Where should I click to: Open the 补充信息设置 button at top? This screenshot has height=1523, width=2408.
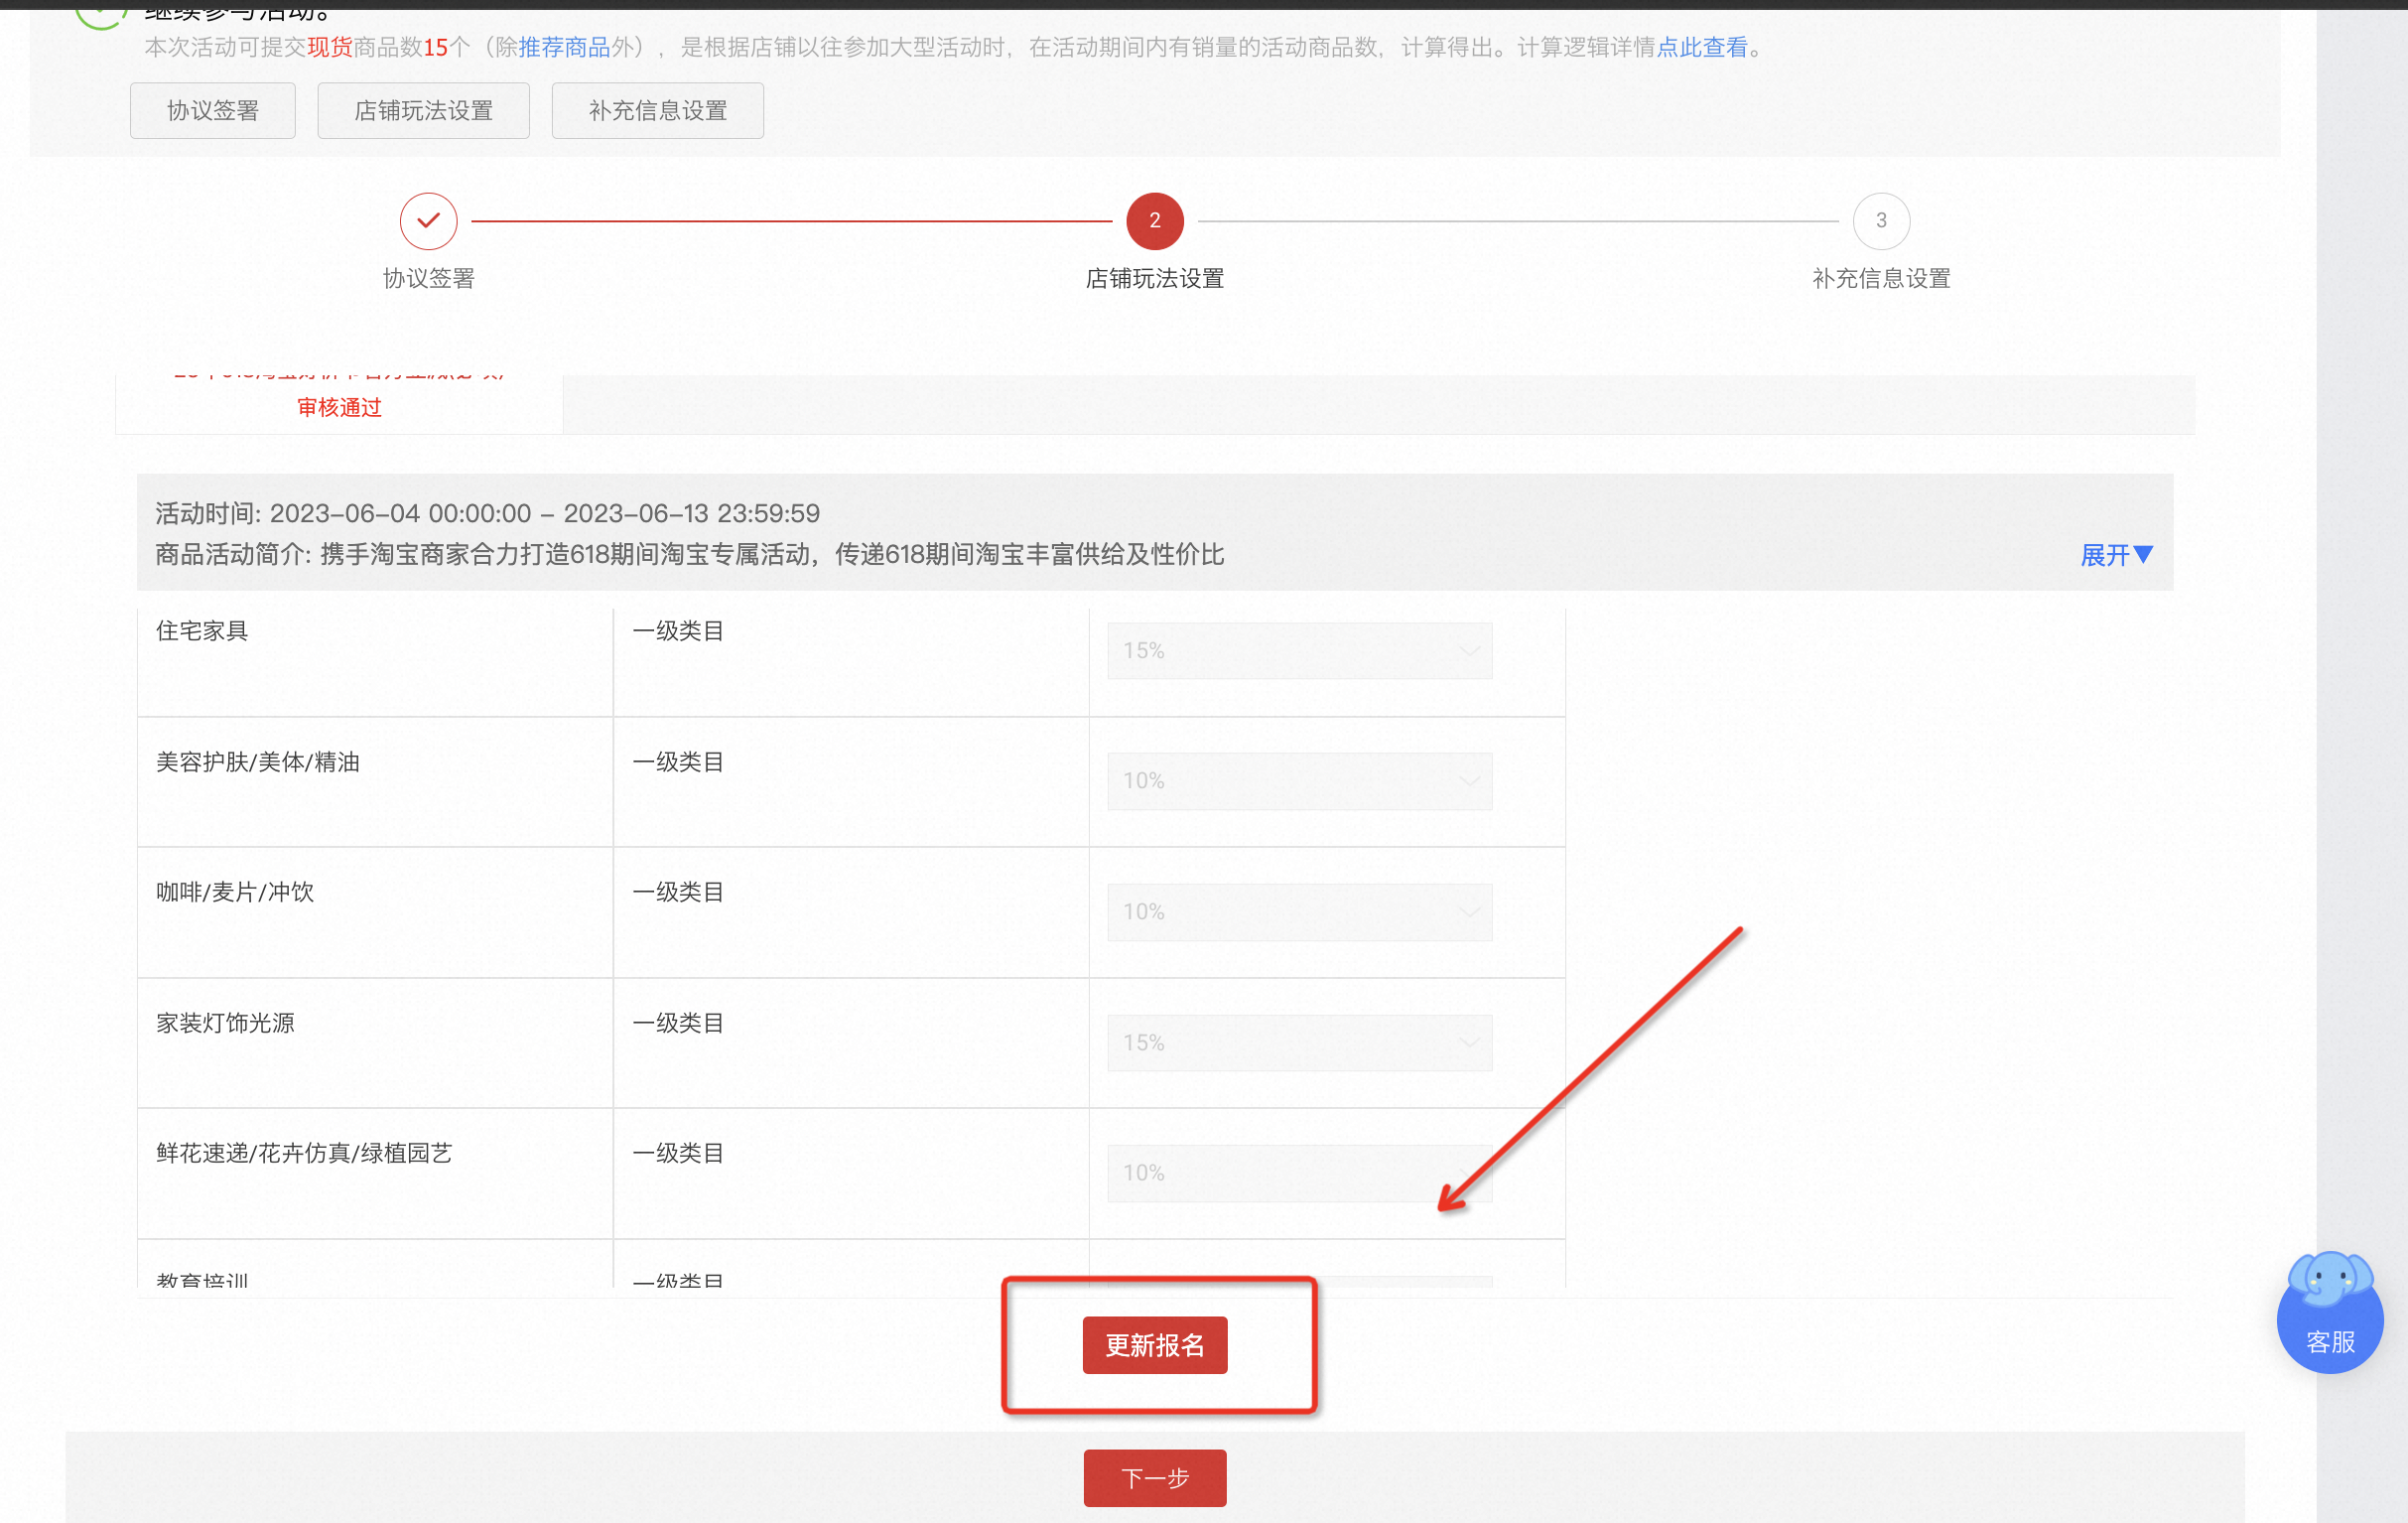tap(657, 110)
